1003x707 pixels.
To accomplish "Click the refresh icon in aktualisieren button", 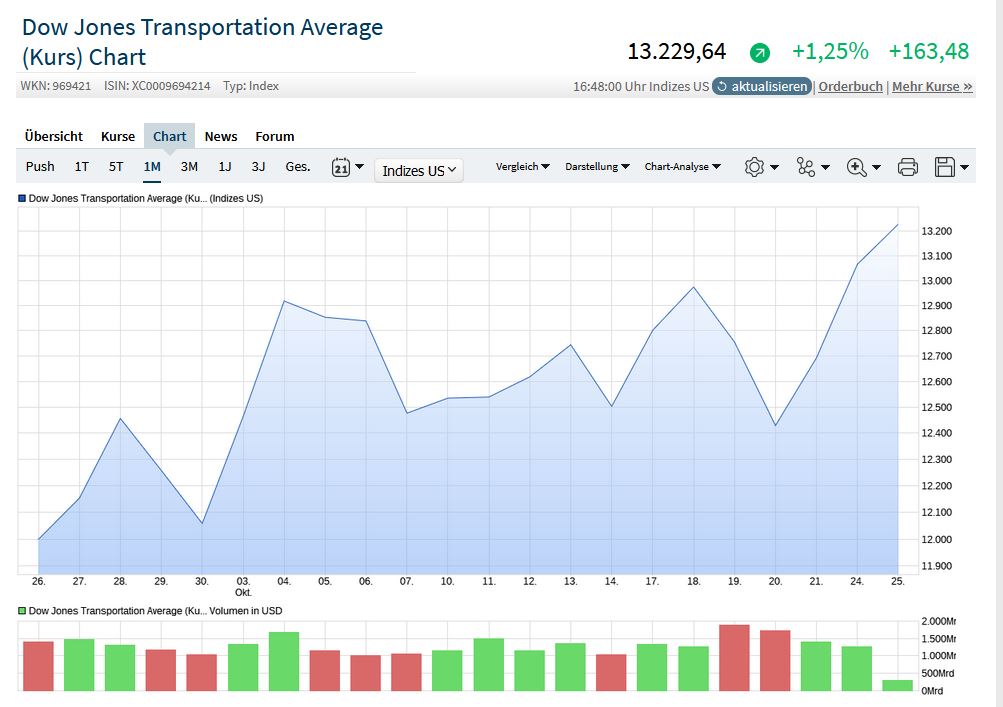I will (x=722, y=86).
